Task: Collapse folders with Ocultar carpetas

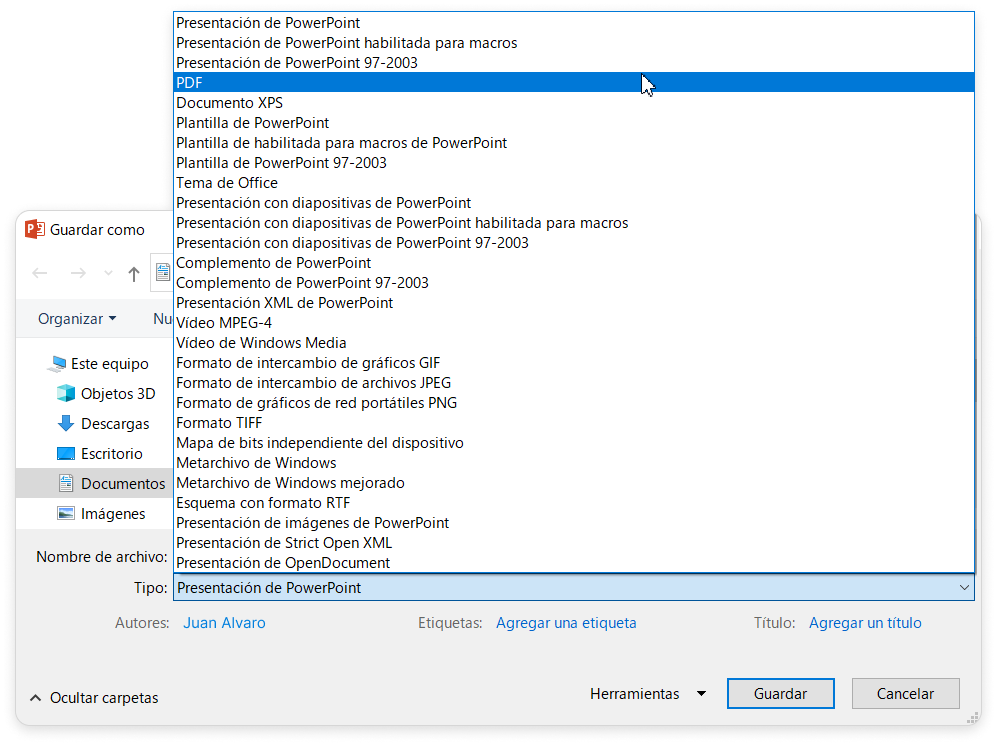Action: coord(94,698)
